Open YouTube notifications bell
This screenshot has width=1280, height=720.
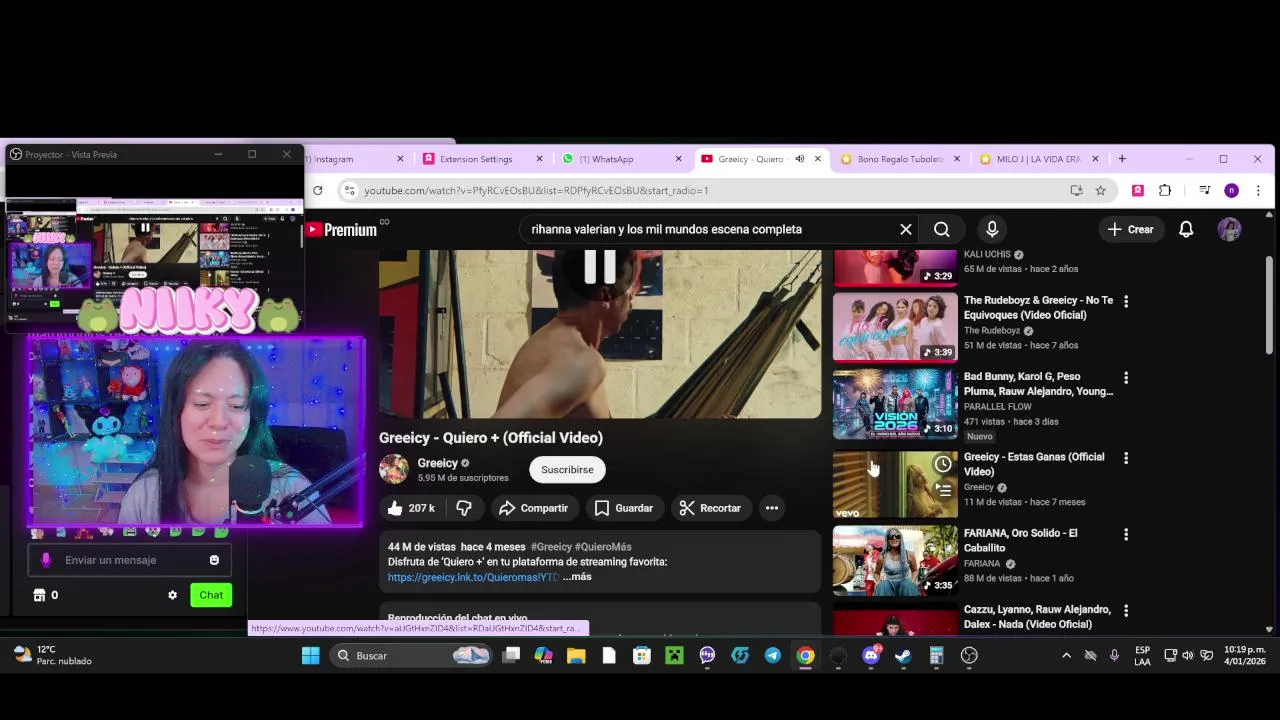click(1186, 229)
